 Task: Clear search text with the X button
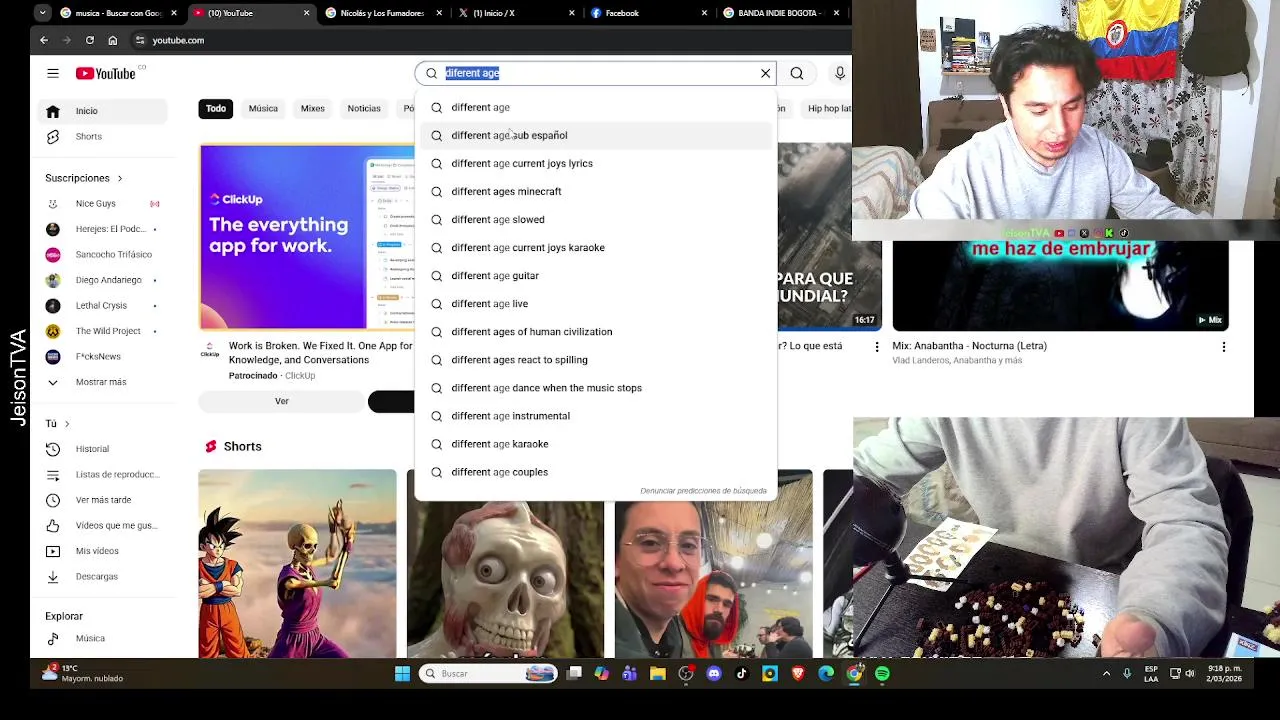[x=766, y=73]
